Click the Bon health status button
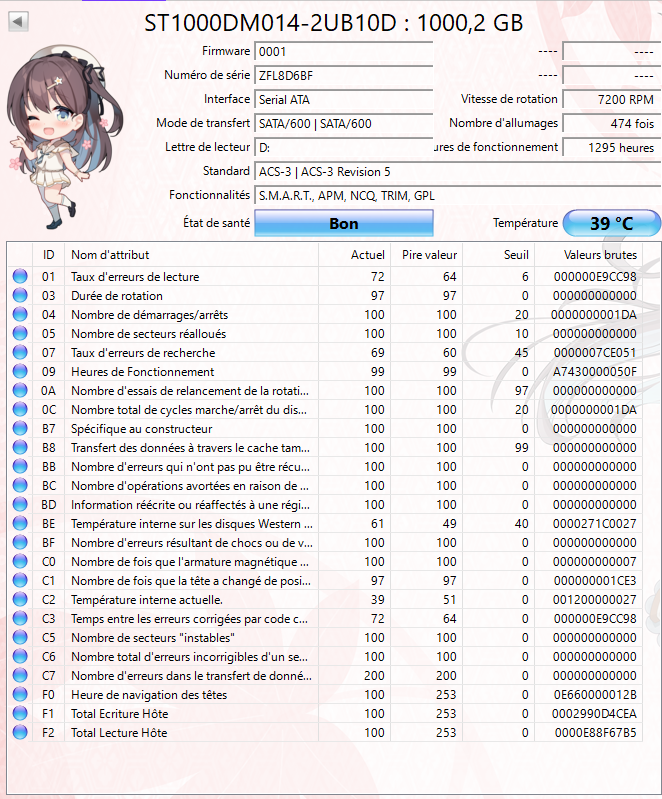Screen dimensions: 662x799 344,223
